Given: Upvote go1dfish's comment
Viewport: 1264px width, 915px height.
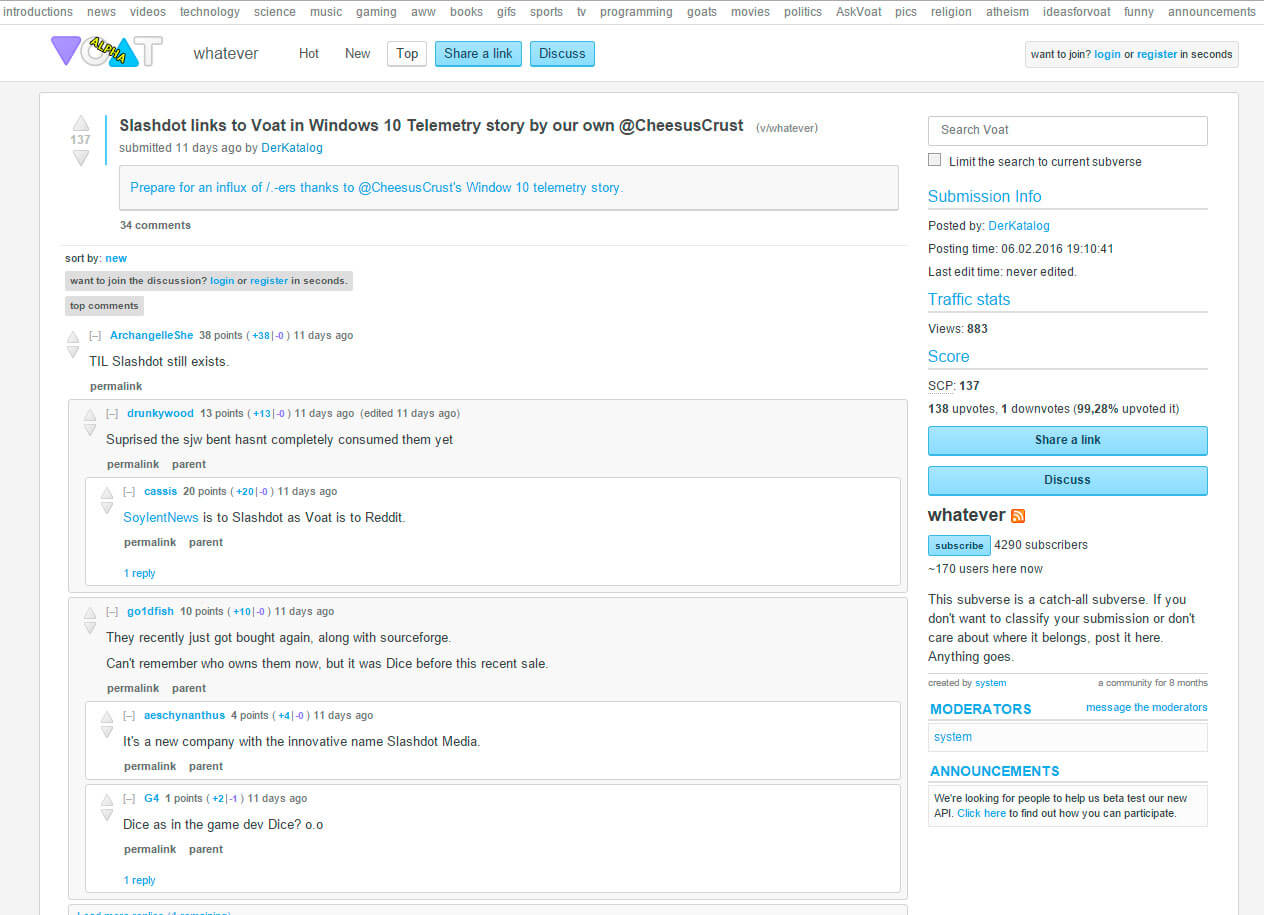Looking at the screenshot, I should pos(90,613).
